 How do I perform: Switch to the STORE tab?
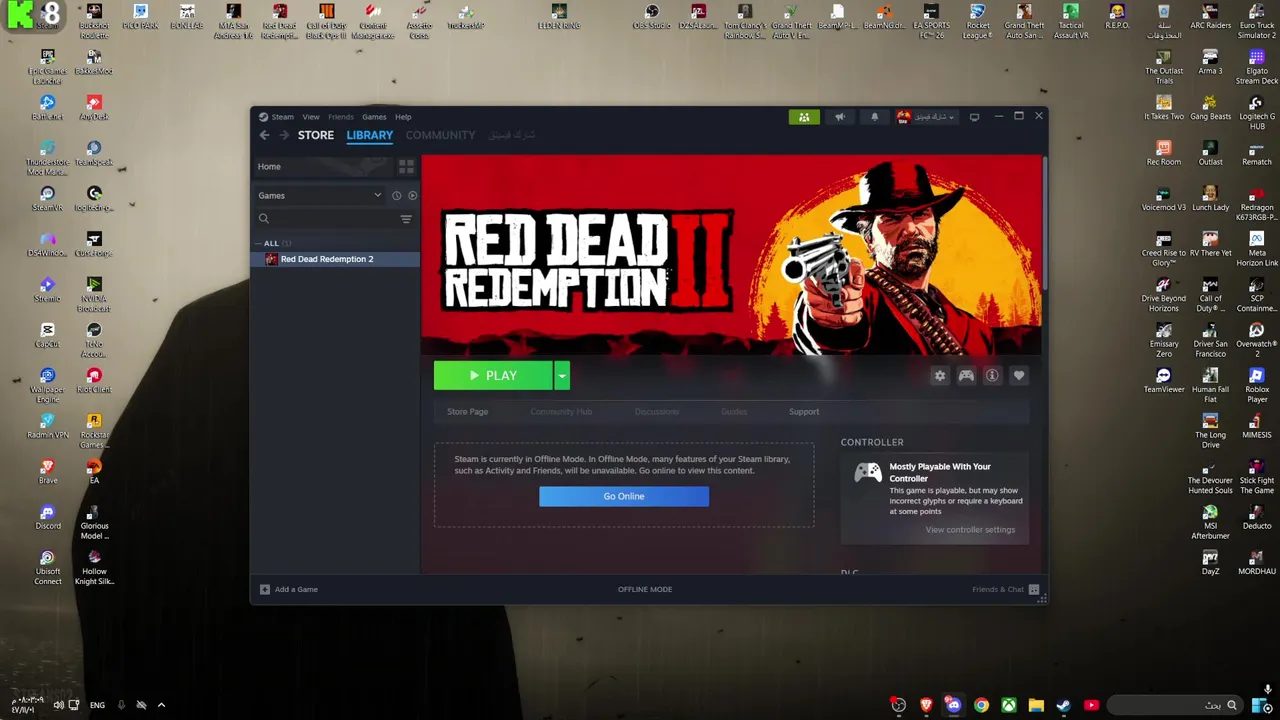click(316, 135)
